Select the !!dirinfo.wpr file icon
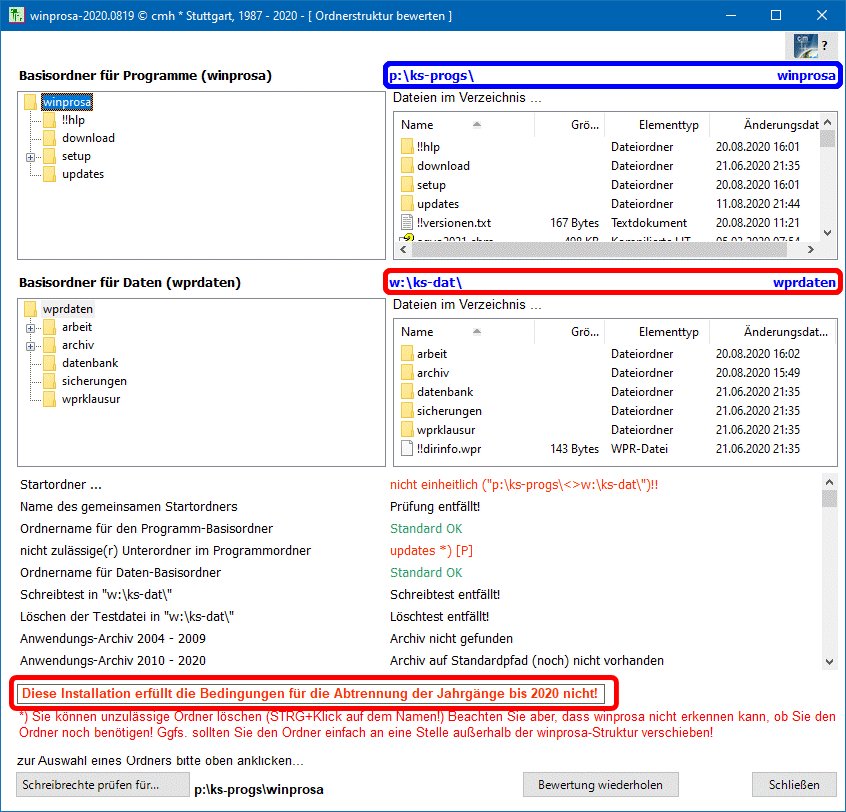846x812 pixels. (407, 449)
